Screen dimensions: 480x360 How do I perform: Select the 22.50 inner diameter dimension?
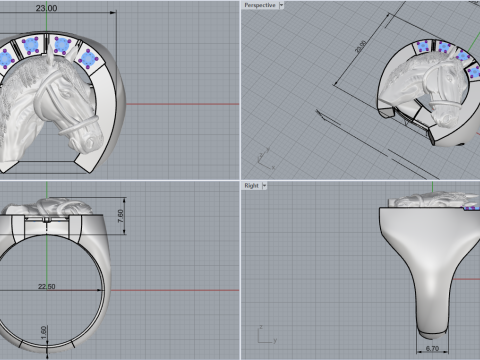pos(47,286)
